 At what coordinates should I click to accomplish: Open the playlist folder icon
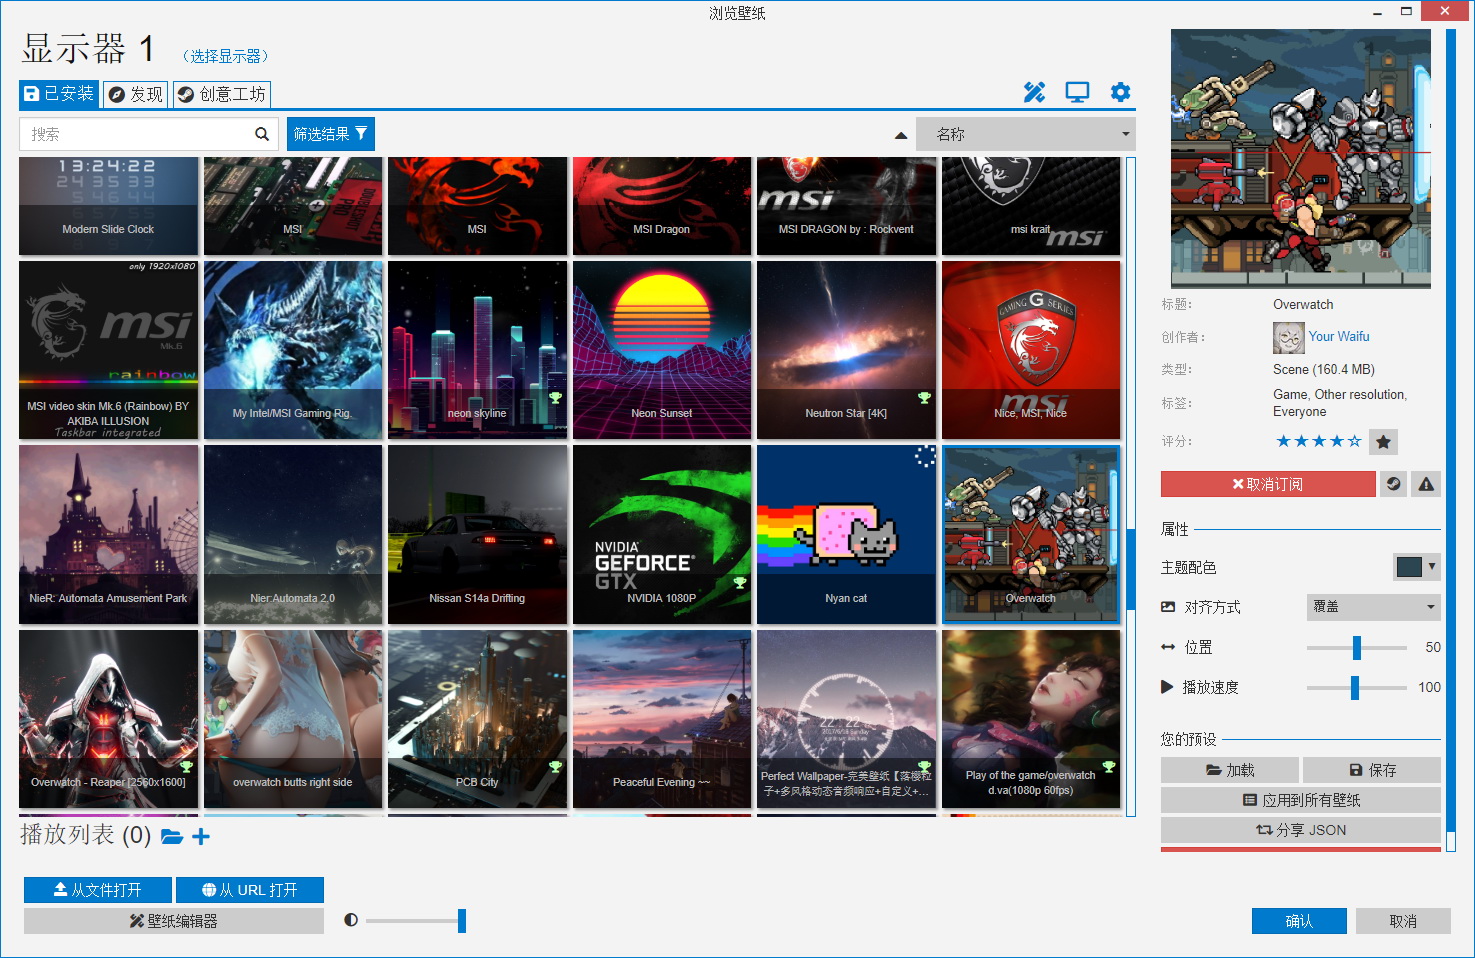[172, 836]
